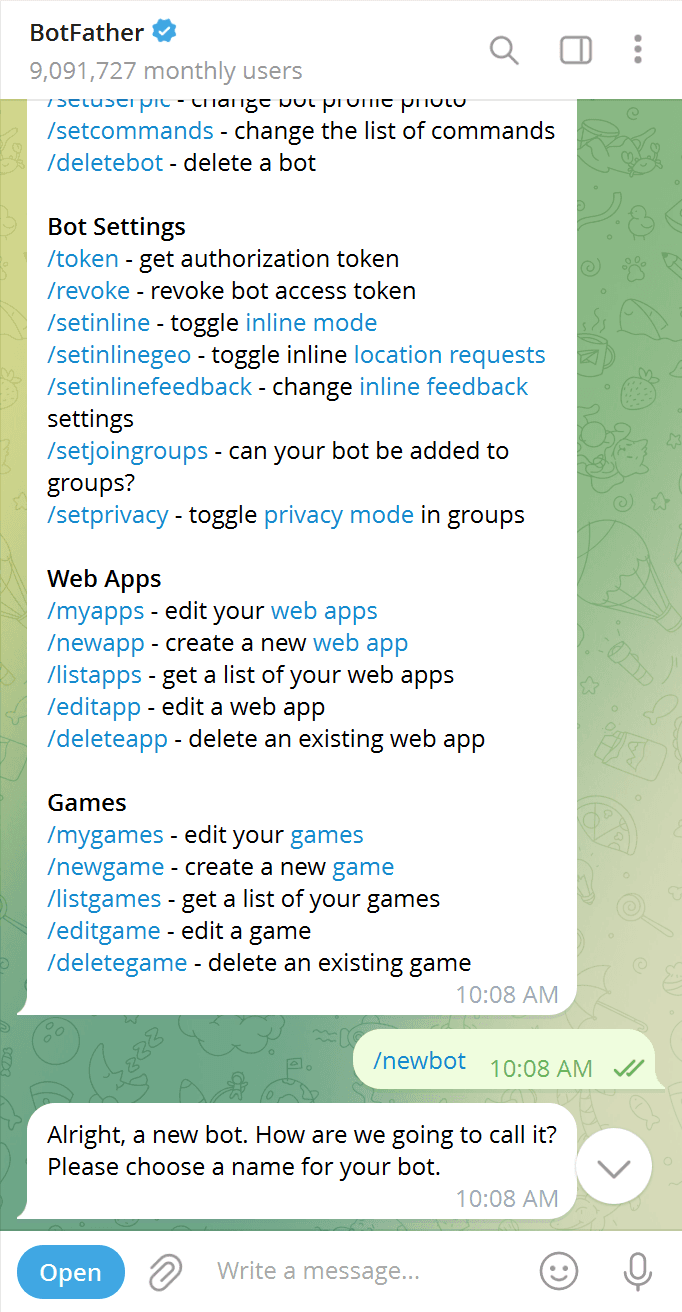Click the blue Open button

(71, 1272)
